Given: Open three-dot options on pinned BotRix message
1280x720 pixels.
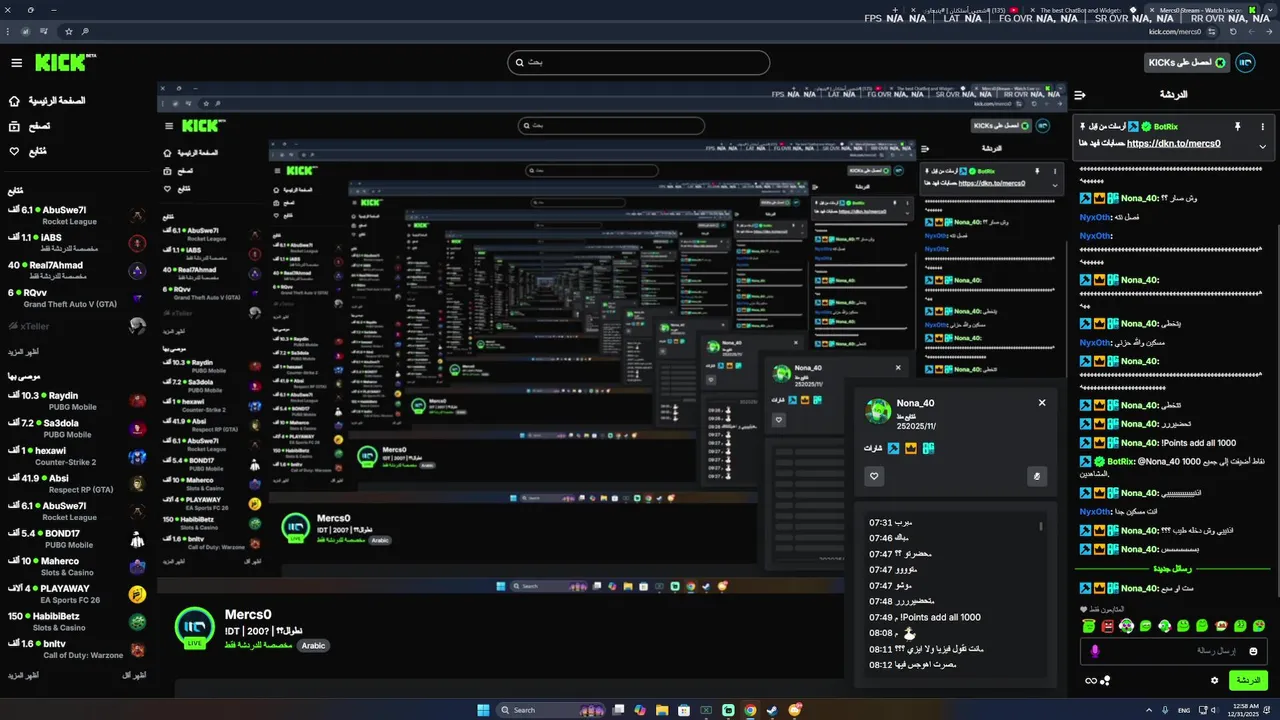Looking at the screenshot, I should click(x=1263, y=127).
